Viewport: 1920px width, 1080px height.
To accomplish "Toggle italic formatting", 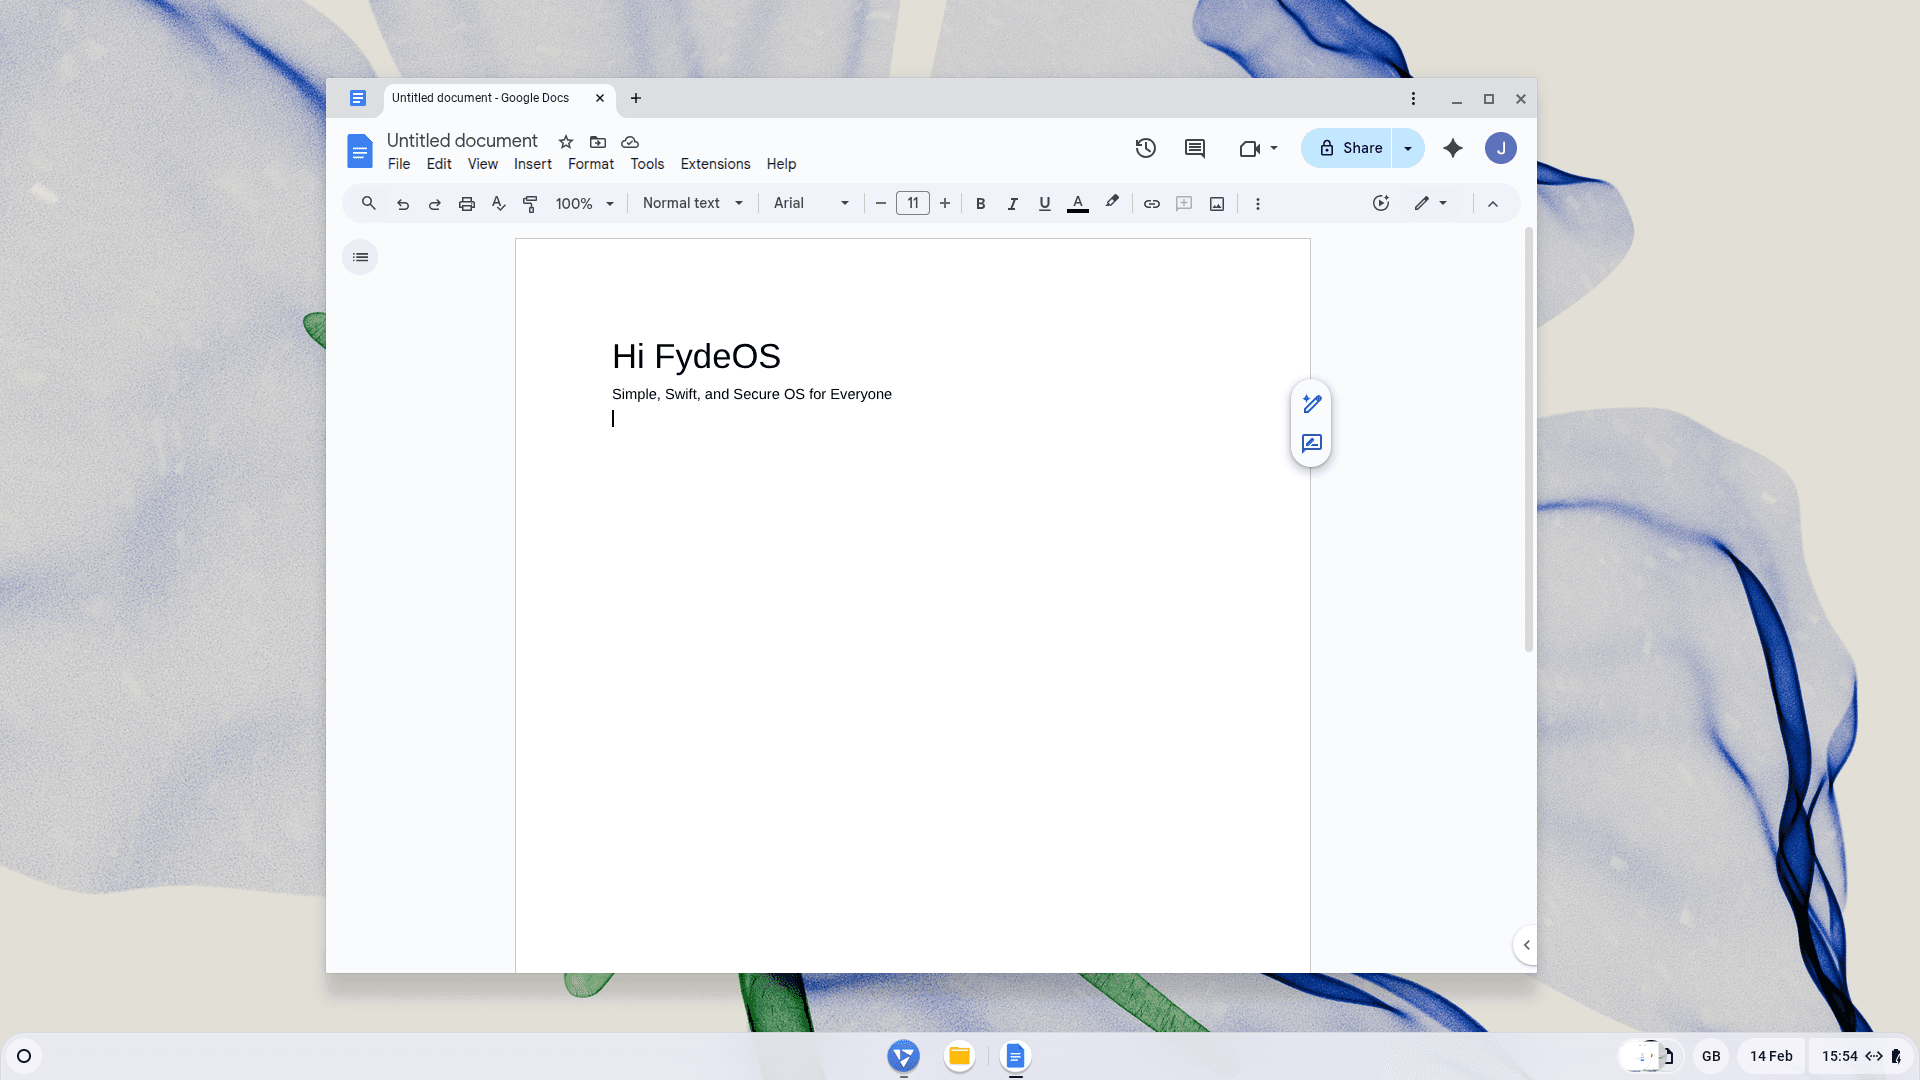I will [1012, 203].
